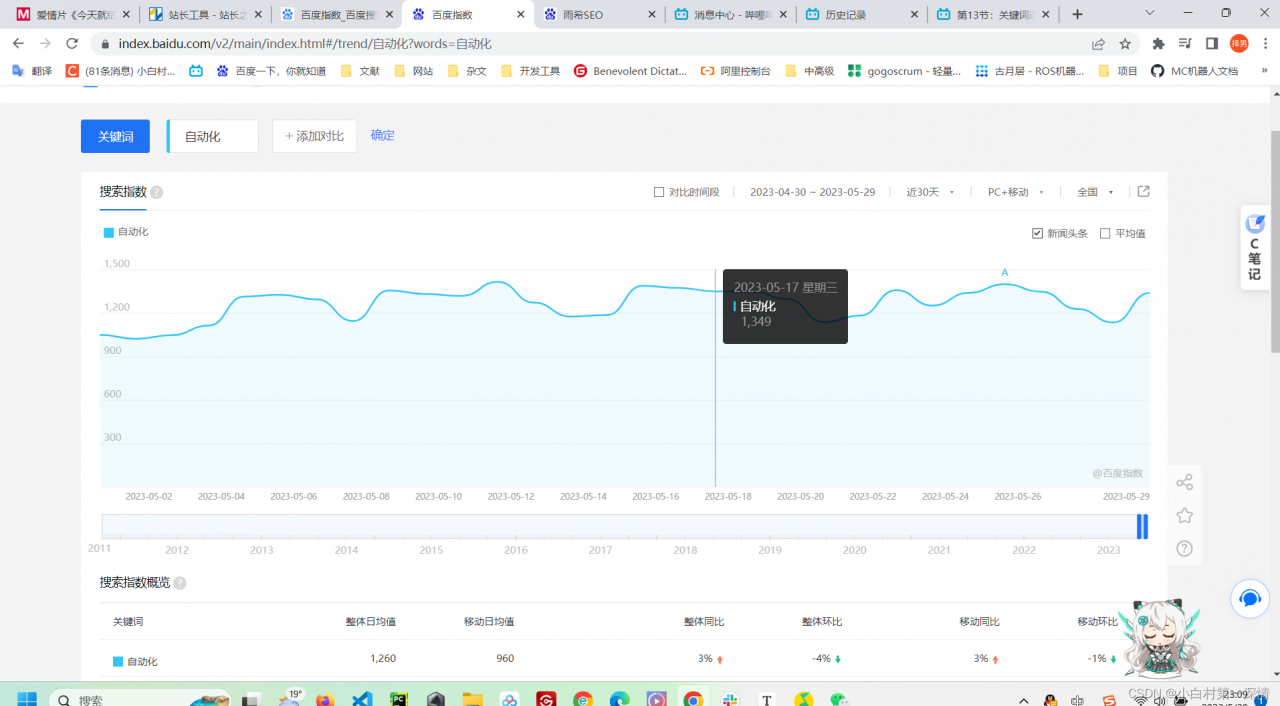Viewport: 1280px width, 706px height.
Task: Open the help question mark icon
Action: [x=1184, y=548]
